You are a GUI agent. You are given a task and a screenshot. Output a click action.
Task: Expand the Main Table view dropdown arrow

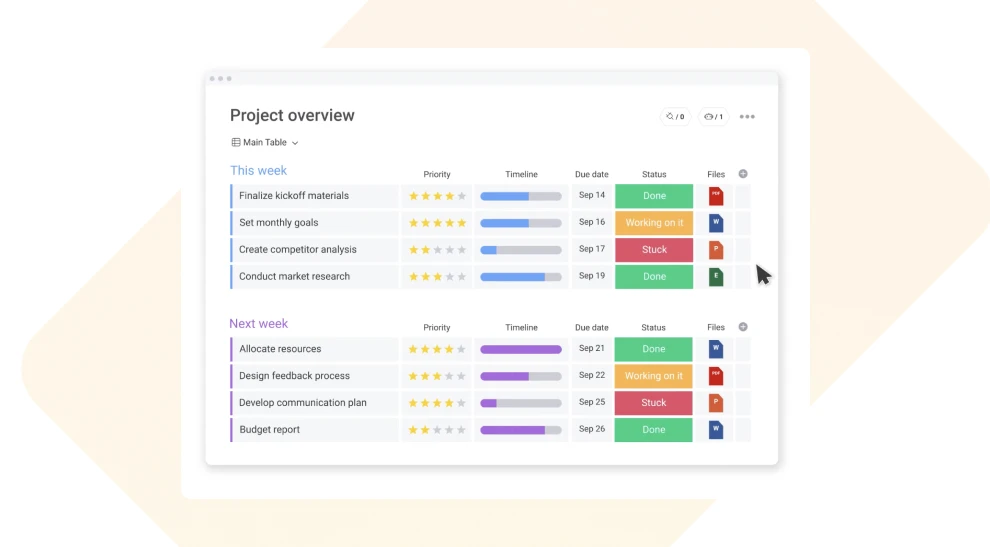tap(295, 143)
